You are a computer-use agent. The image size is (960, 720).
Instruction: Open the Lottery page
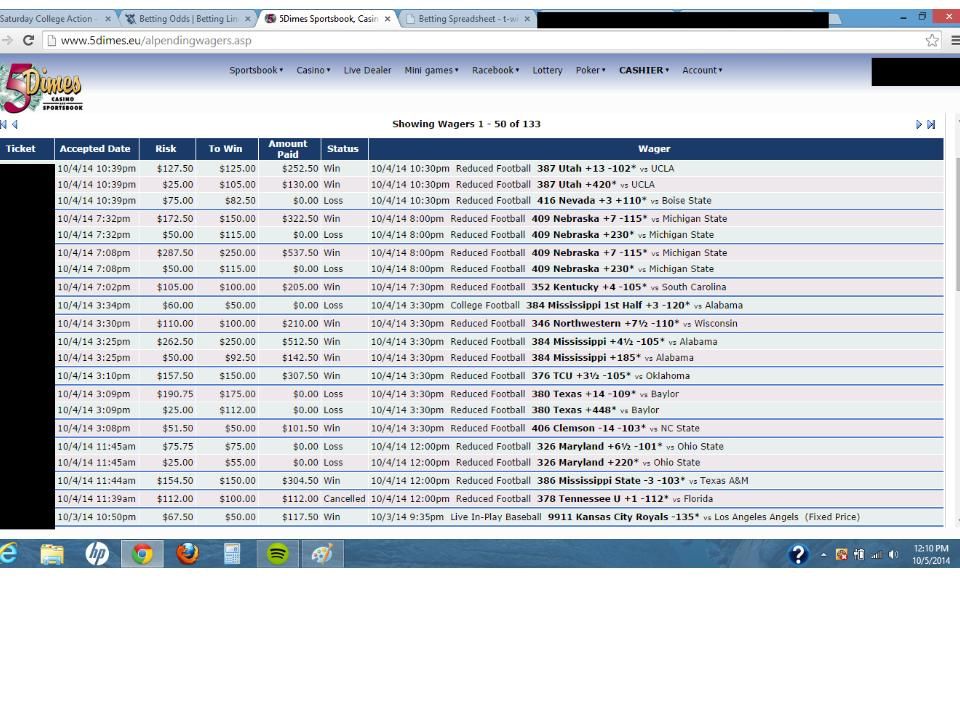(547, 70)
